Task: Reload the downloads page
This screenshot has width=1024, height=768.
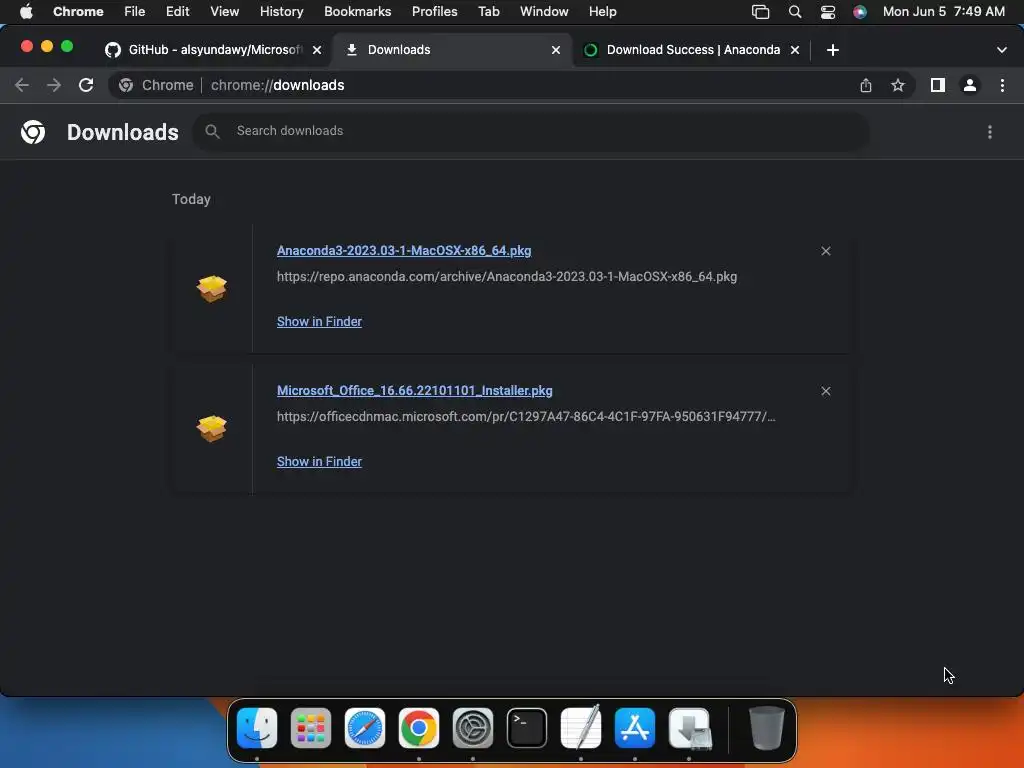Action: click(86, 85)
